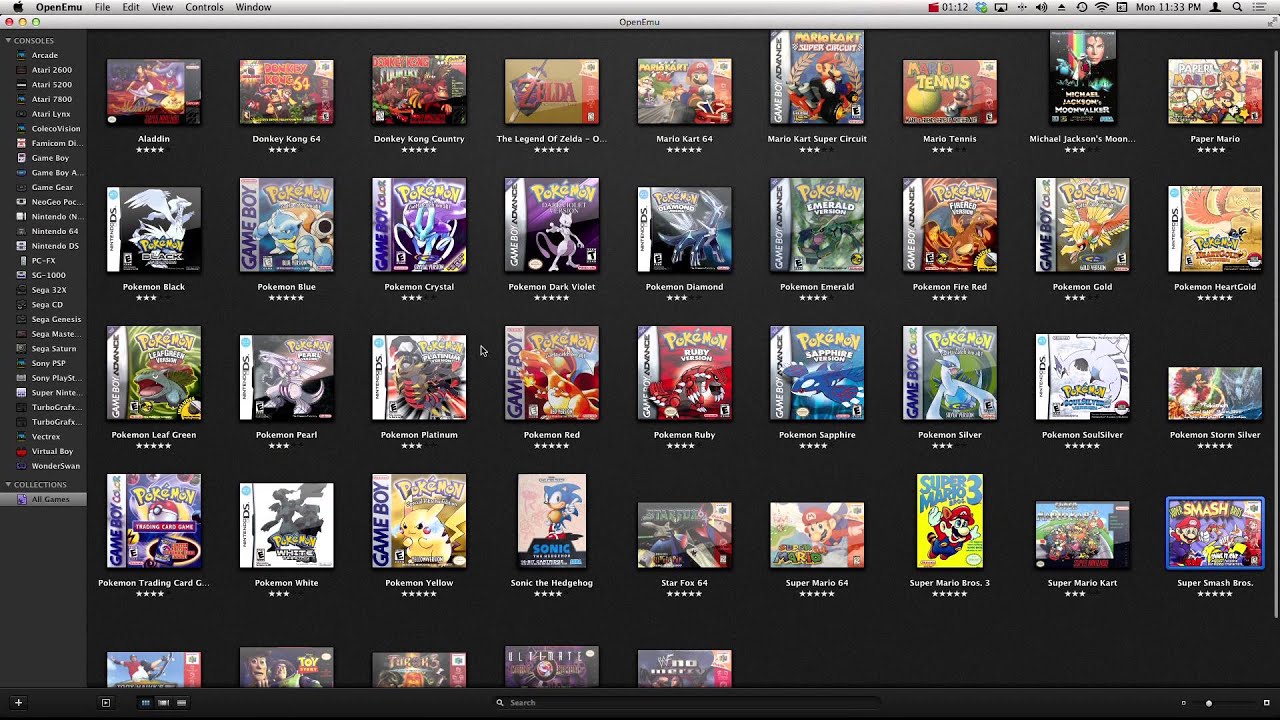Open the Sega CD library

[43, 305]
